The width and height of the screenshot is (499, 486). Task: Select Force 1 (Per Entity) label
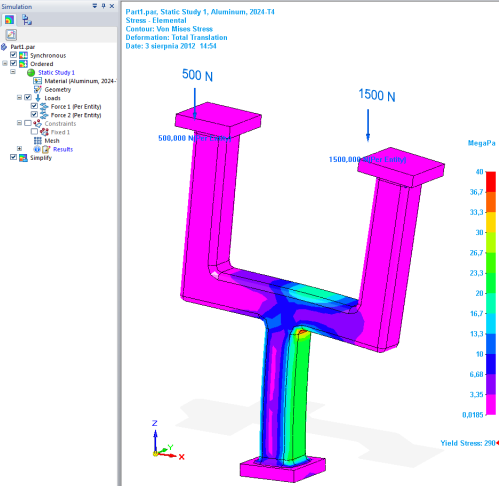point(76,107)
